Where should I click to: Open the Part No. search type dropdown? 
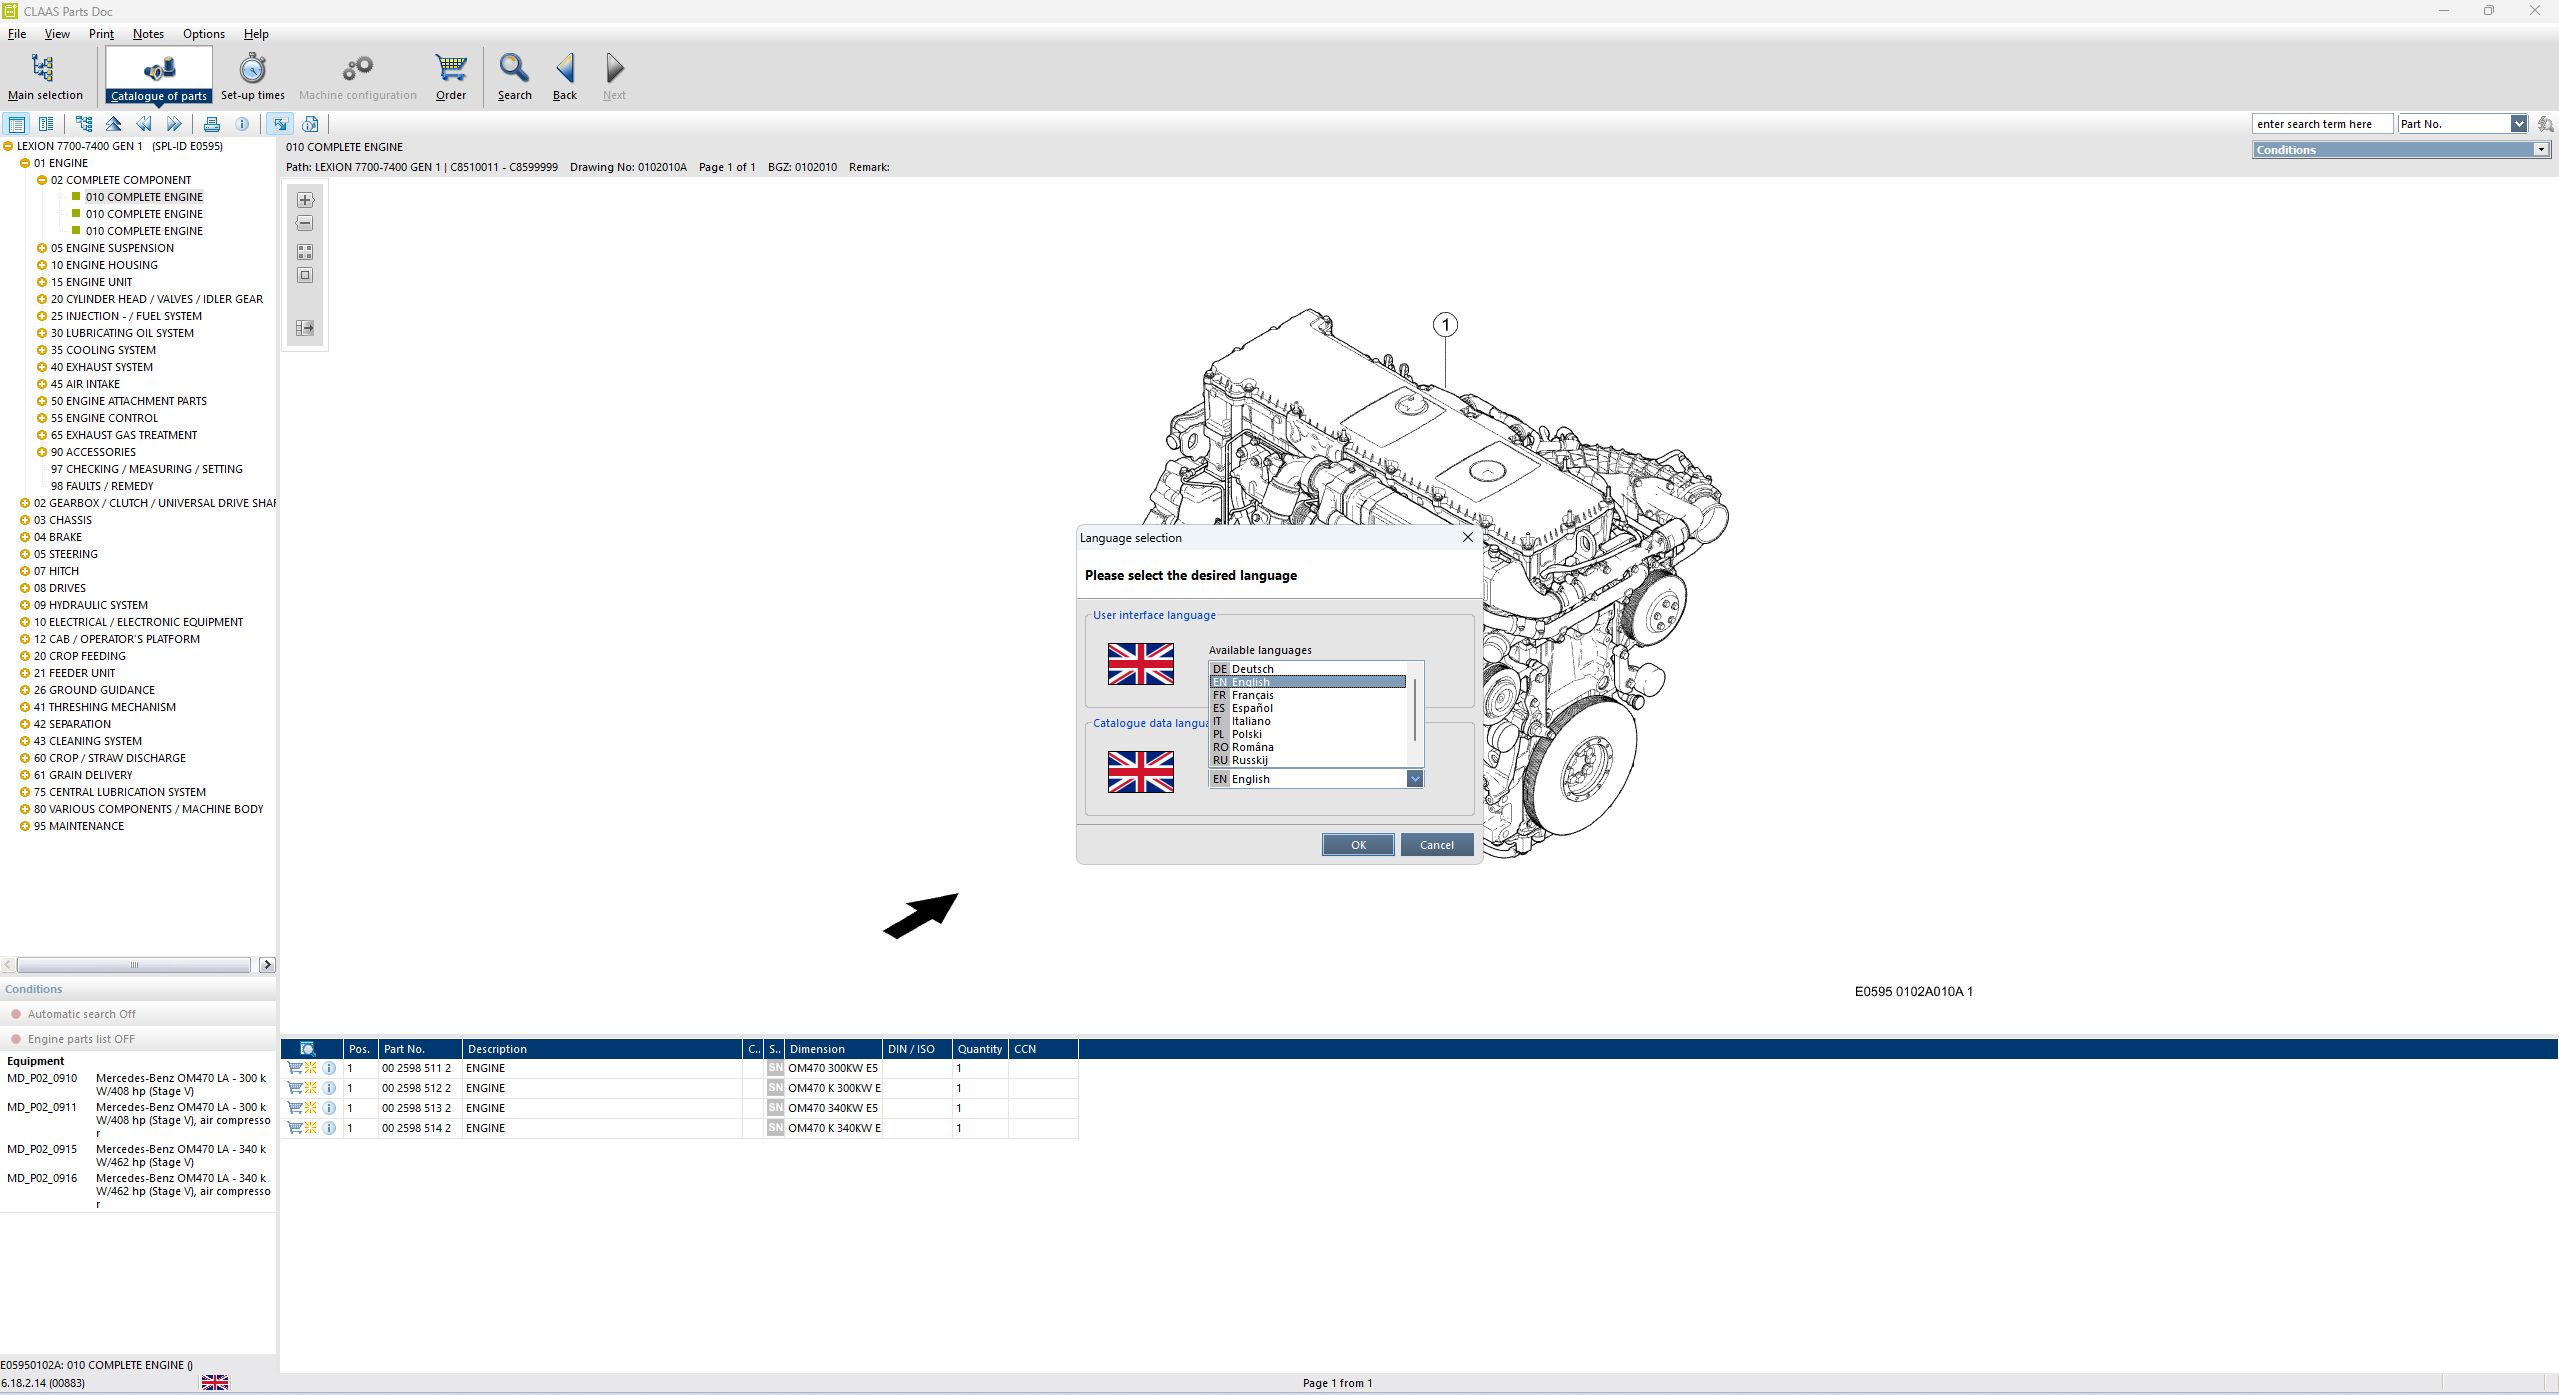(2521, 123)
